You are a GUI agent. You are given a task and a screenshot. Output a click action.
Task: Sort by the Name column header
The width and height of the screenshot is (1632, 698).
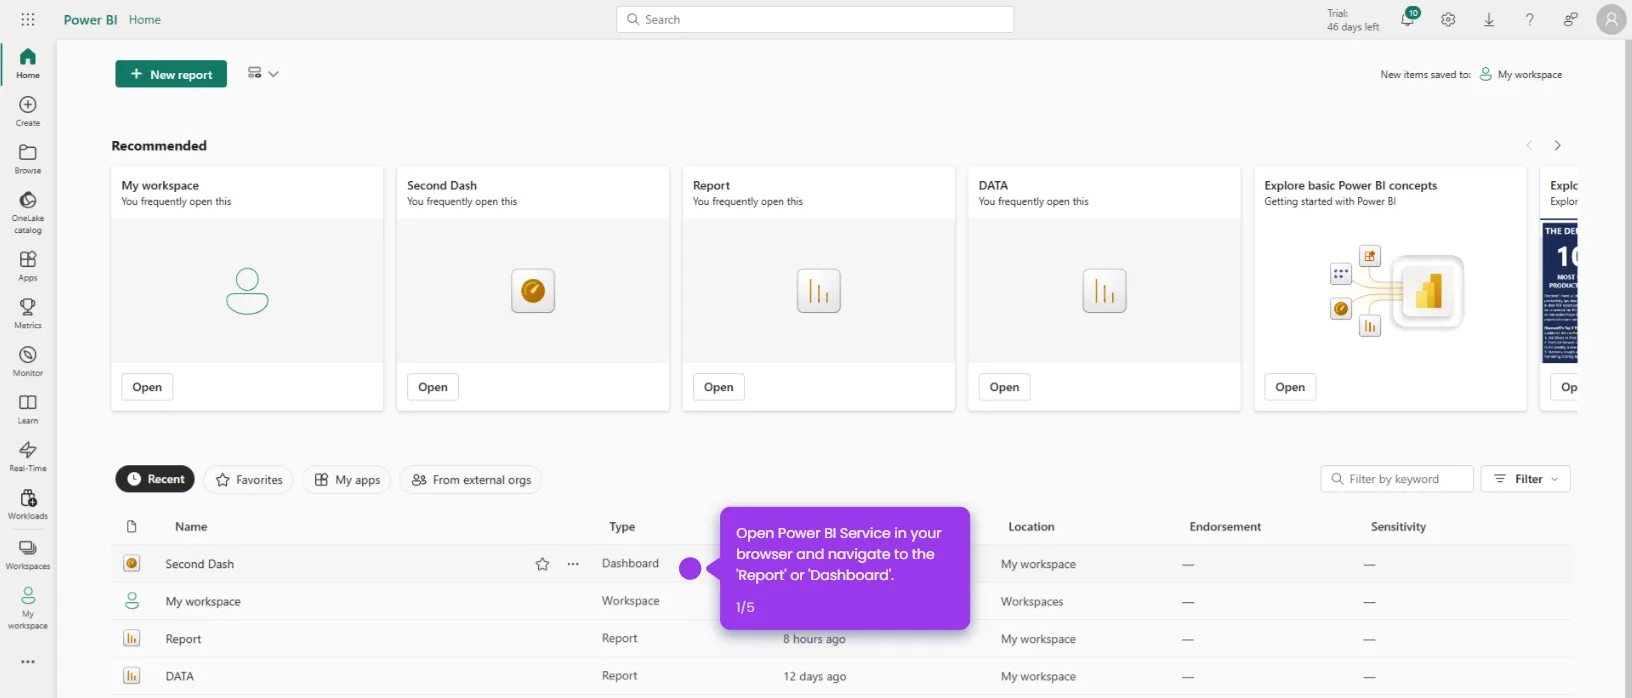click(x=191, y=527)
